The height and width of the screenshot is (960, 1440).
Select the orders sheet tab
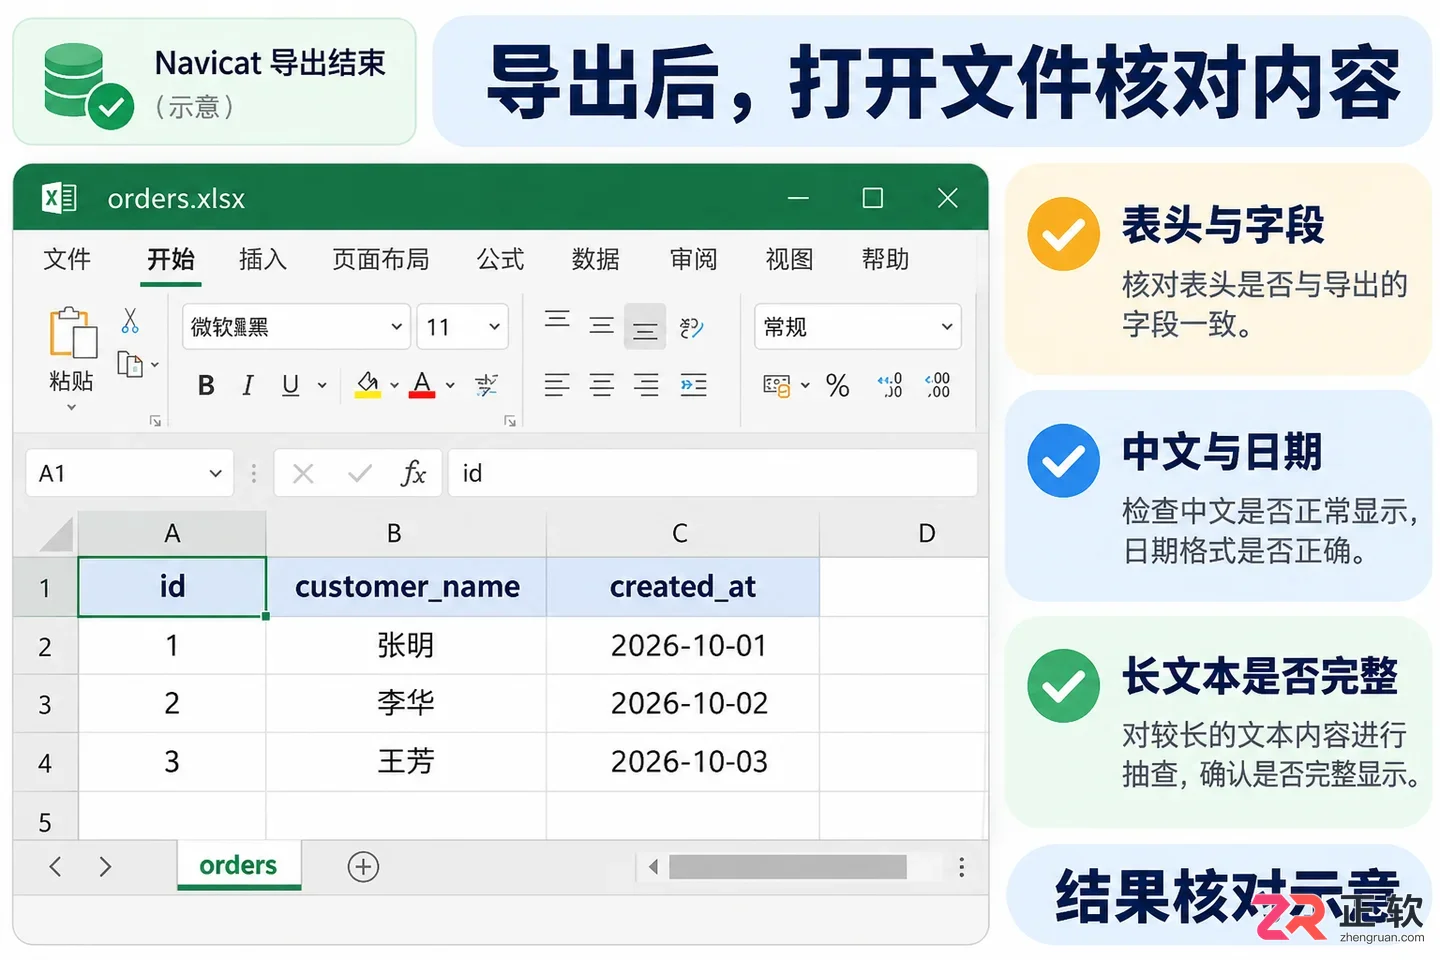pyautogui.click(x=238, y=866)
